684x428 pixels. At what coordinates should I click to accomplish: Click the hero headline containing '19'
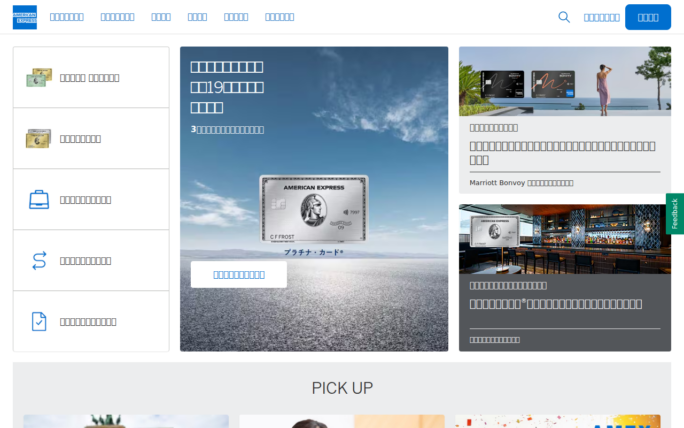(227, 86)
